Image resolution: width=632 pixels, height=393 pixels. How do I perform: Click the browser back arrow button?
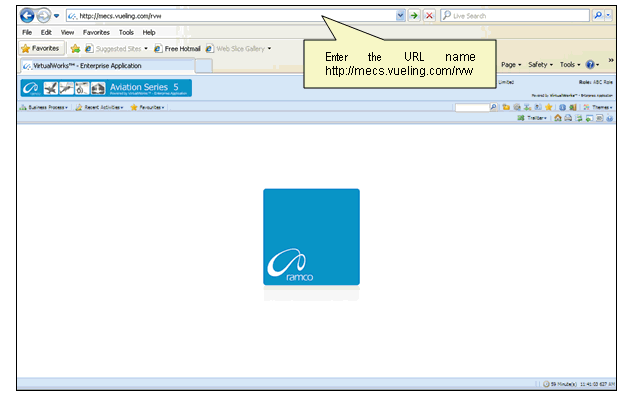pos(27,16)
